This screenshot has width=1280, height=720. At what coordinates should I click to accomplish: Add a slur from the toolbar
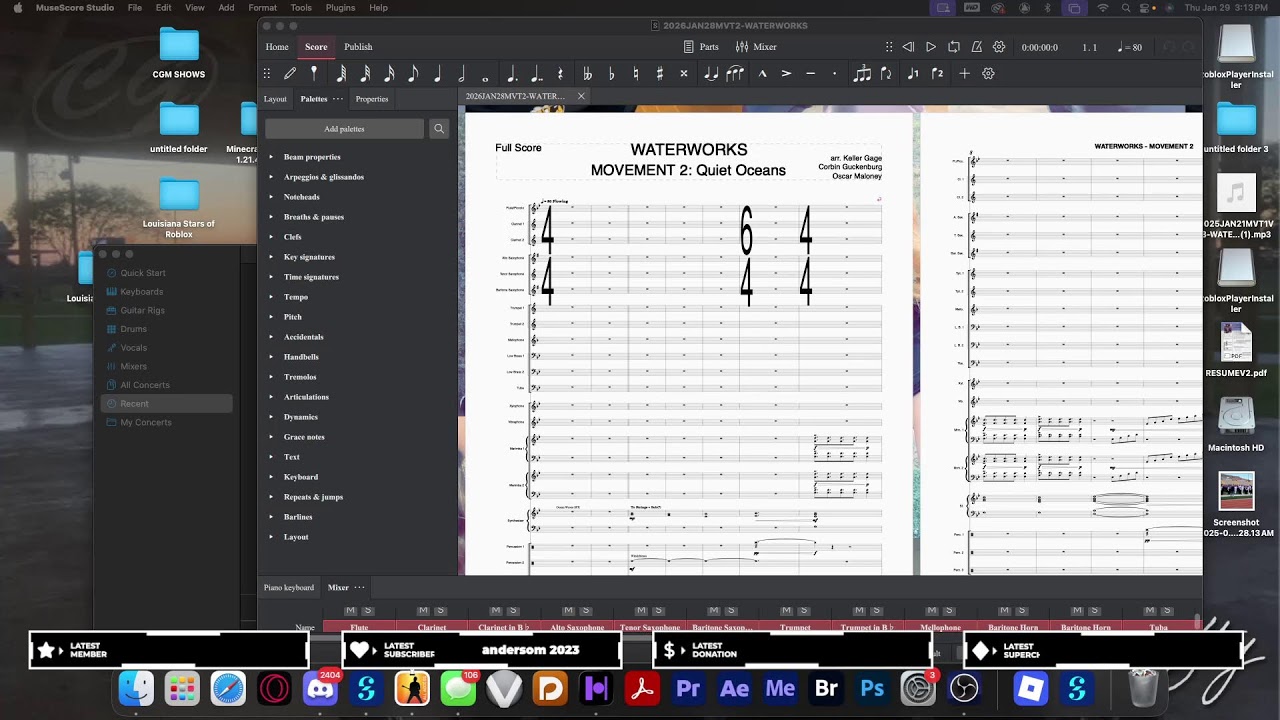735,73
